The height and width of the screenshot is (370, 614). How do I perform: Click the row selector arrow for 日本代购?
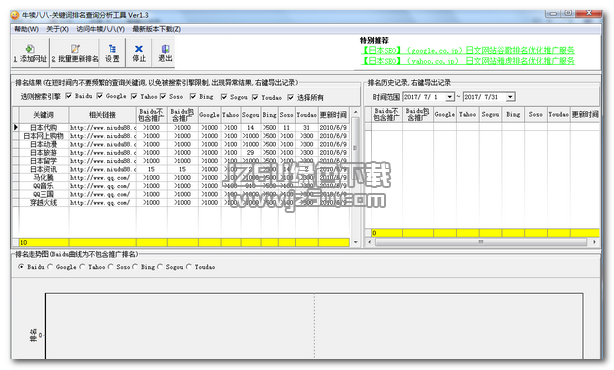point(16,127)
